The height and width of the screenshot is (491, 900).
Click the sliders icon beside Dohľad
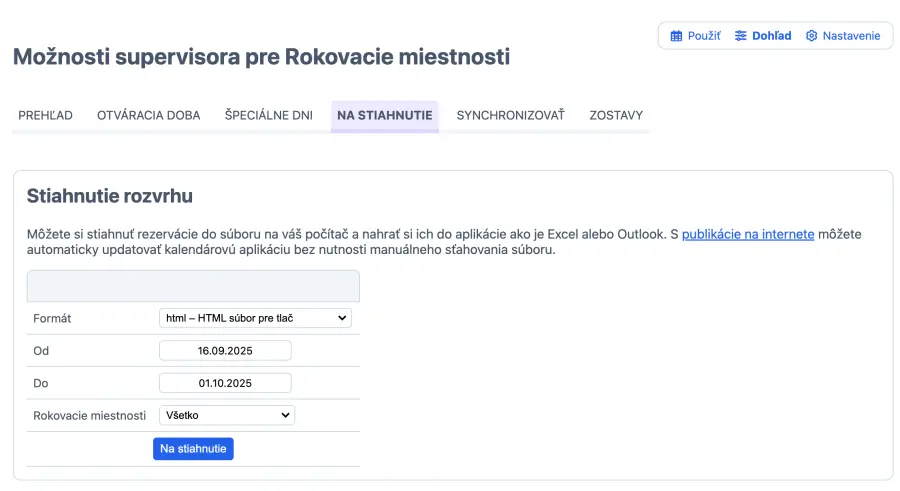[x=740, y=36]
